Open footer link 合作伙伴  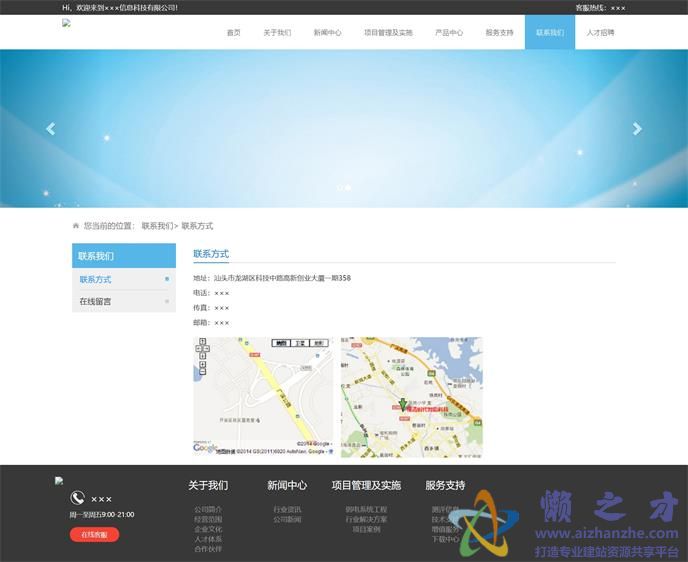pyautogui.click(x=208, y=549)
